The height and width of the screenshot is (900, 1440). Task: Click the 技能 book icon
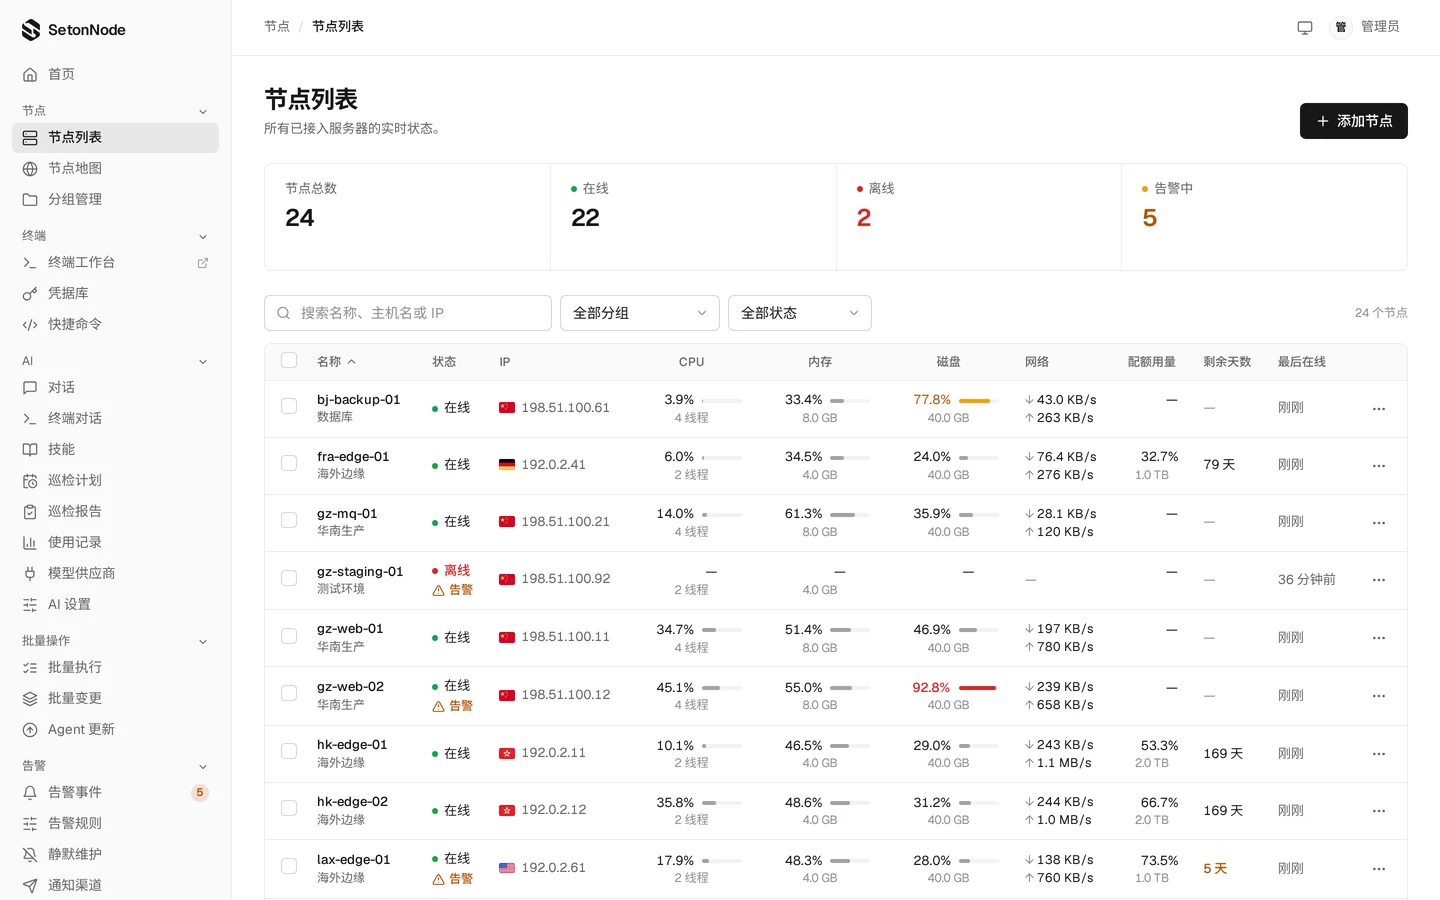[30, 450]
